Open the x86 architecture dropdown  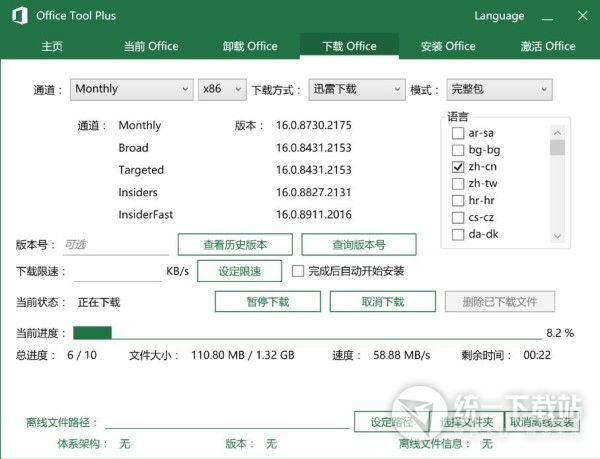coord(222,89)
